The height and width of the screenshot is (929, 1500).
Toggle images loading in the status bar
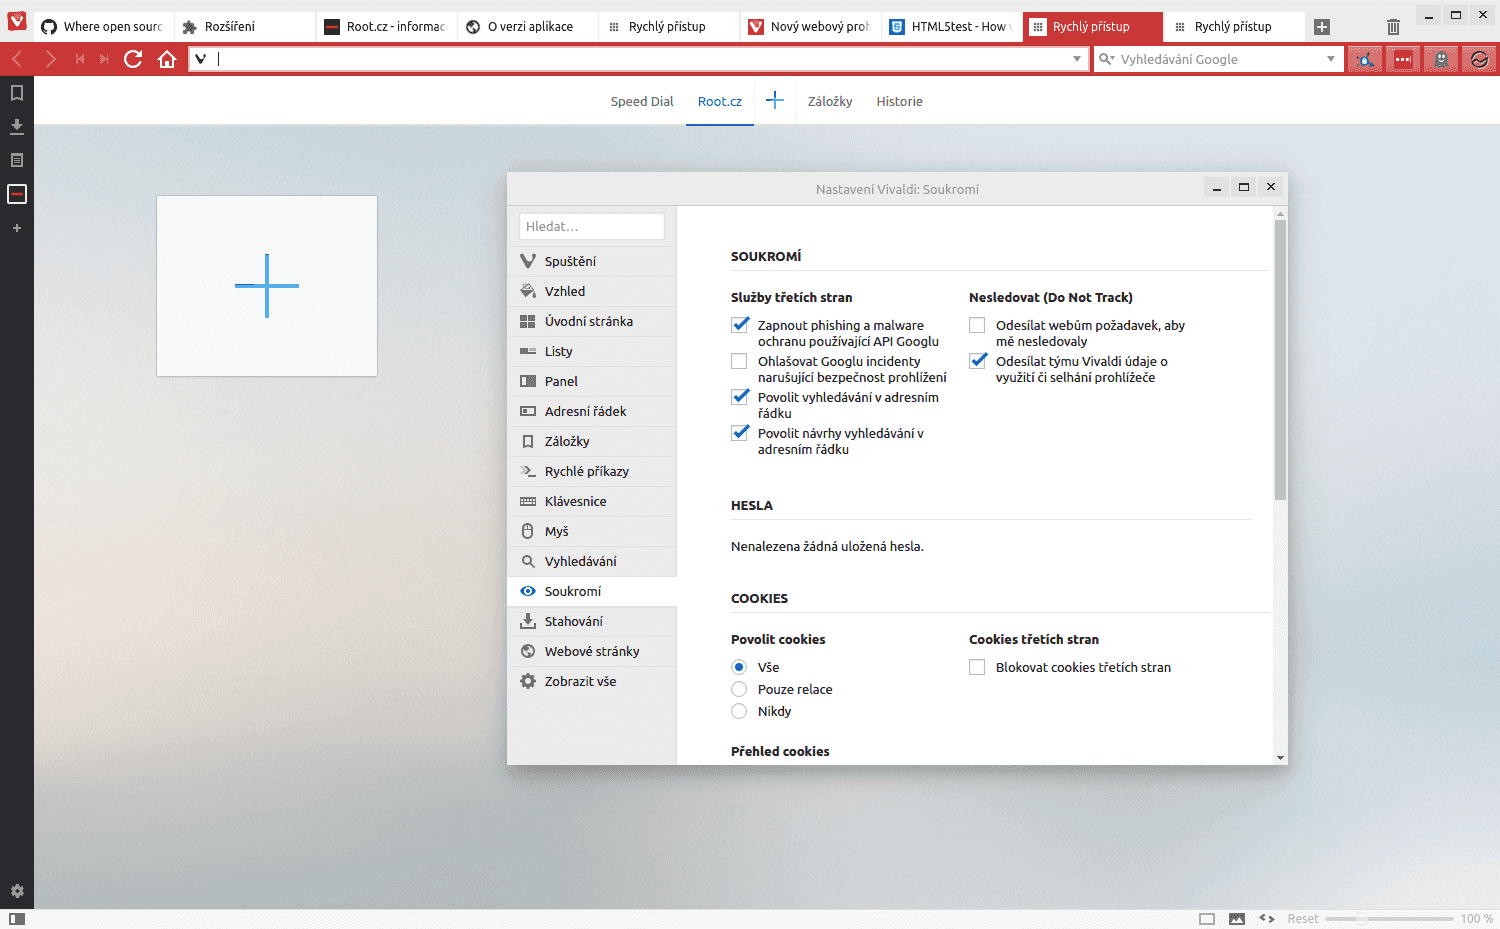(1238, 917)
